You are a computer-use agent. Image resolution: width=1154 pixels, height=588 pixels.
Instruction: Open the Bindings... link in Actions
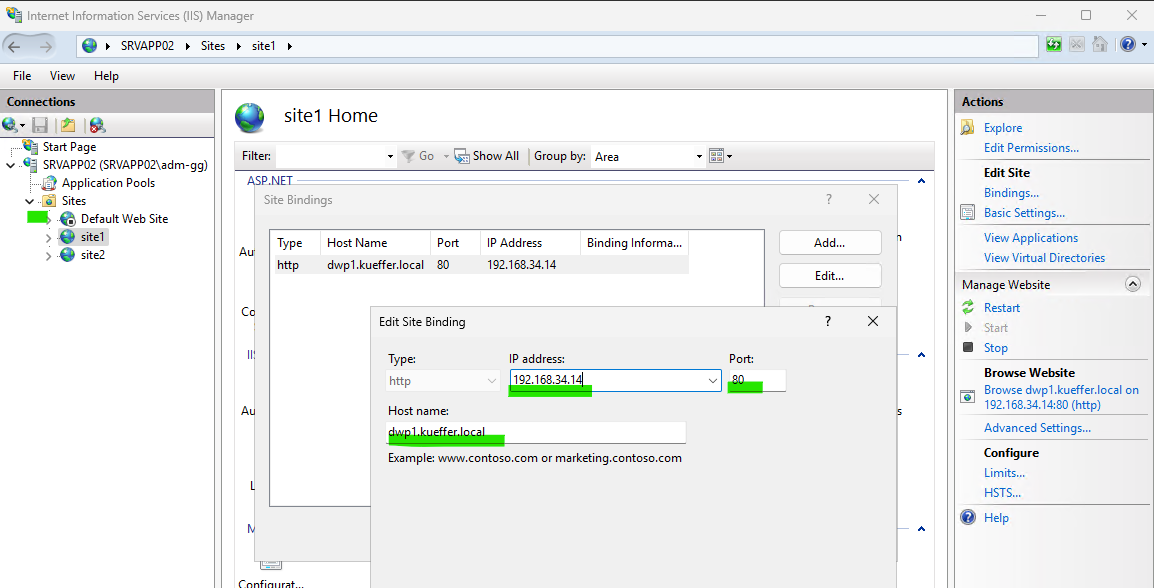tap(1011, 193)
